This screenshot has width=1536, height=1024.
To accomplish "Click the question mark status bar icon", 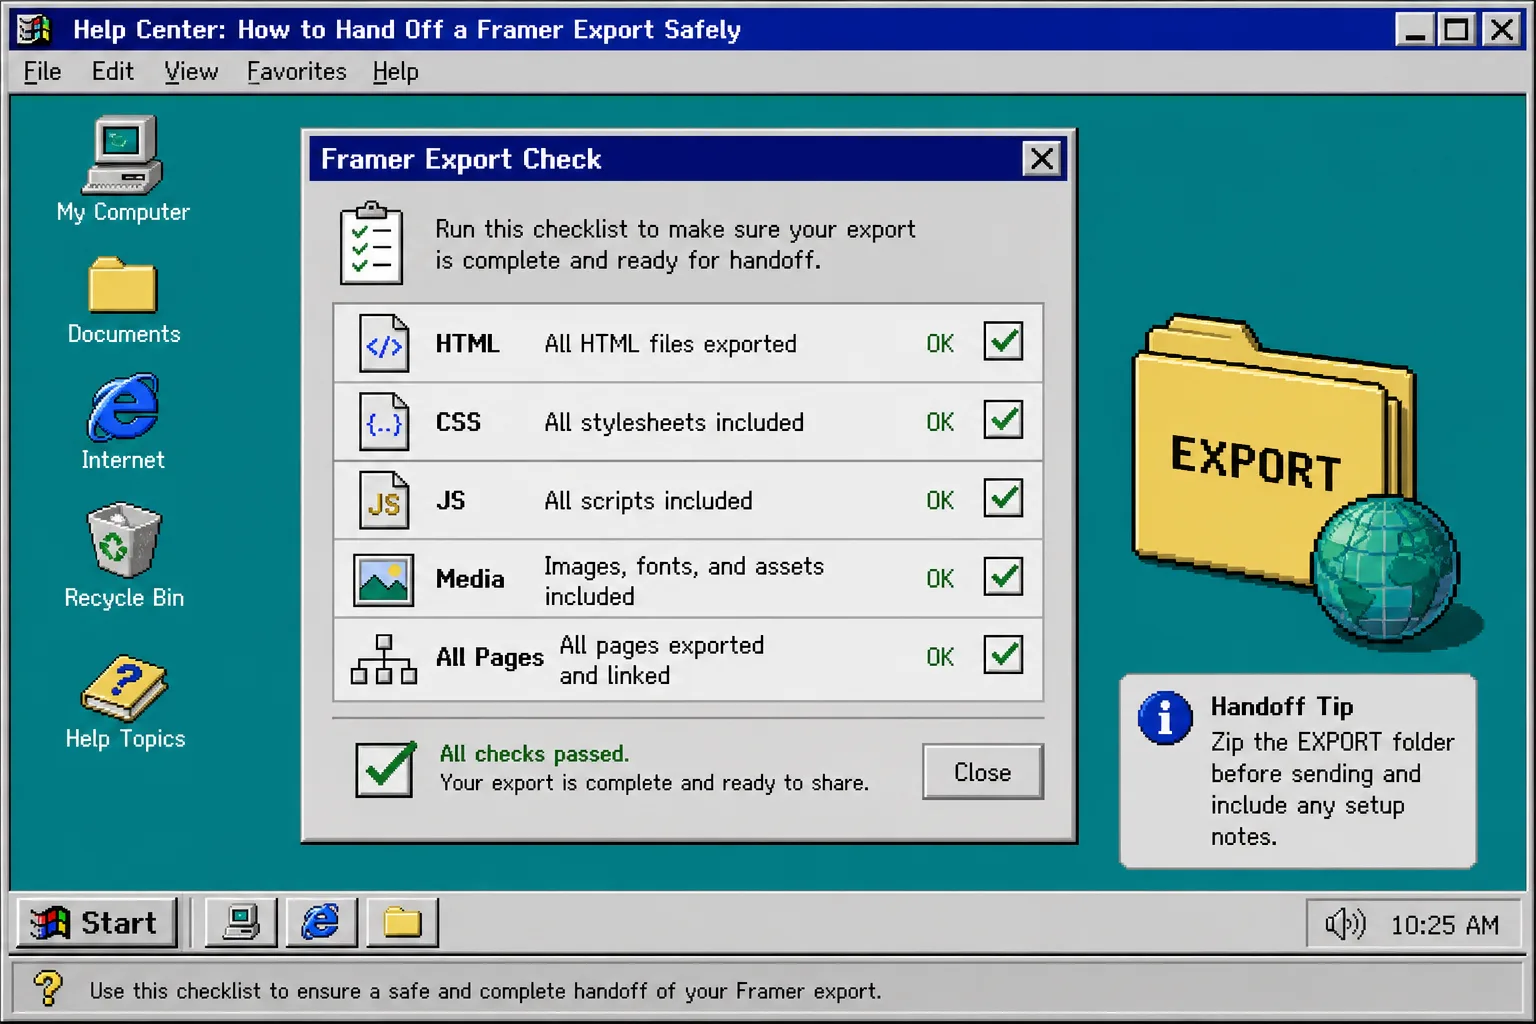I will [x=47, y=988].
